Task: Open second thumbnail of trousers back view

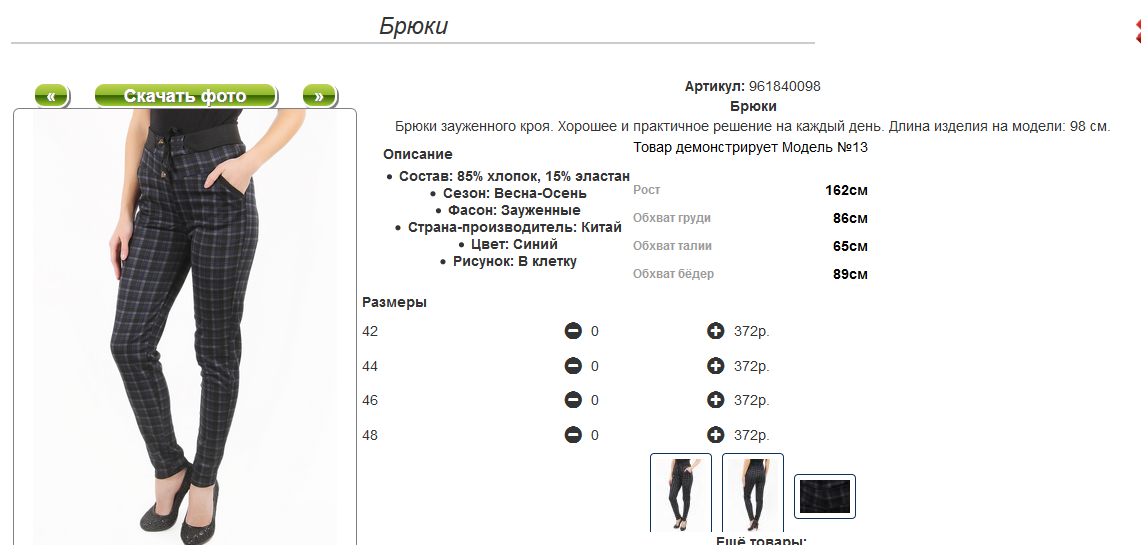Action: click(x=752, y=493)
